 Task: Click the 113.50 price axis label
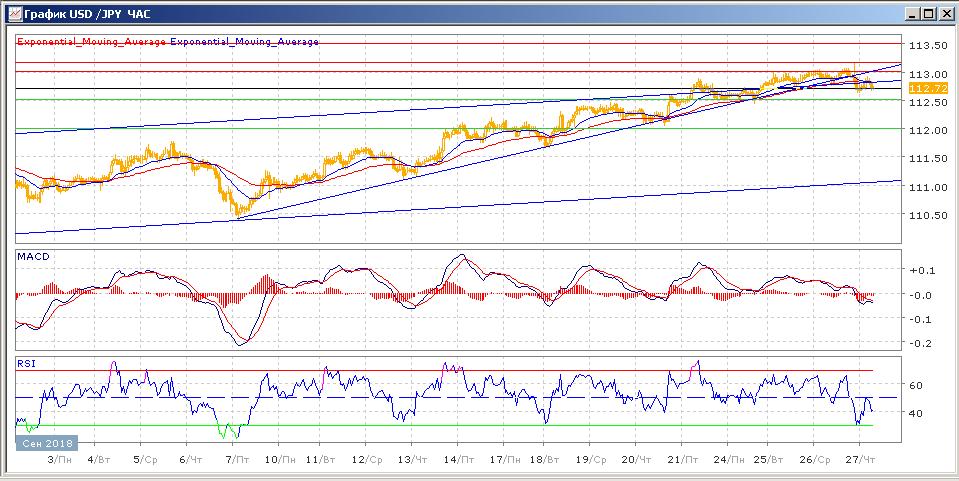(x=928, y=46)
